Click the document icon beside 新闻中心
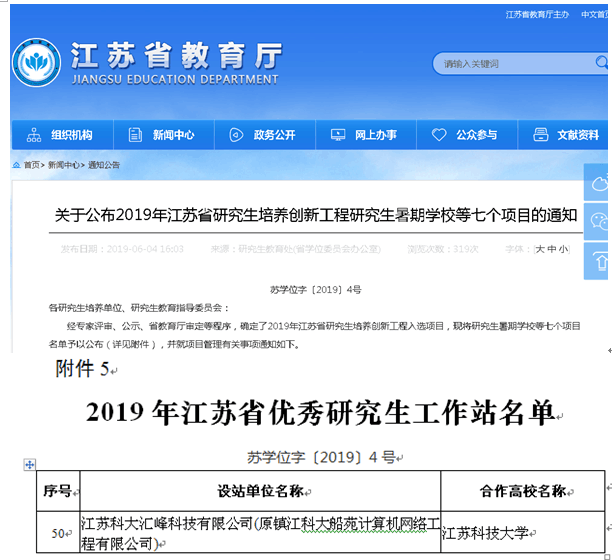612x560 pixels. [135, 135]
